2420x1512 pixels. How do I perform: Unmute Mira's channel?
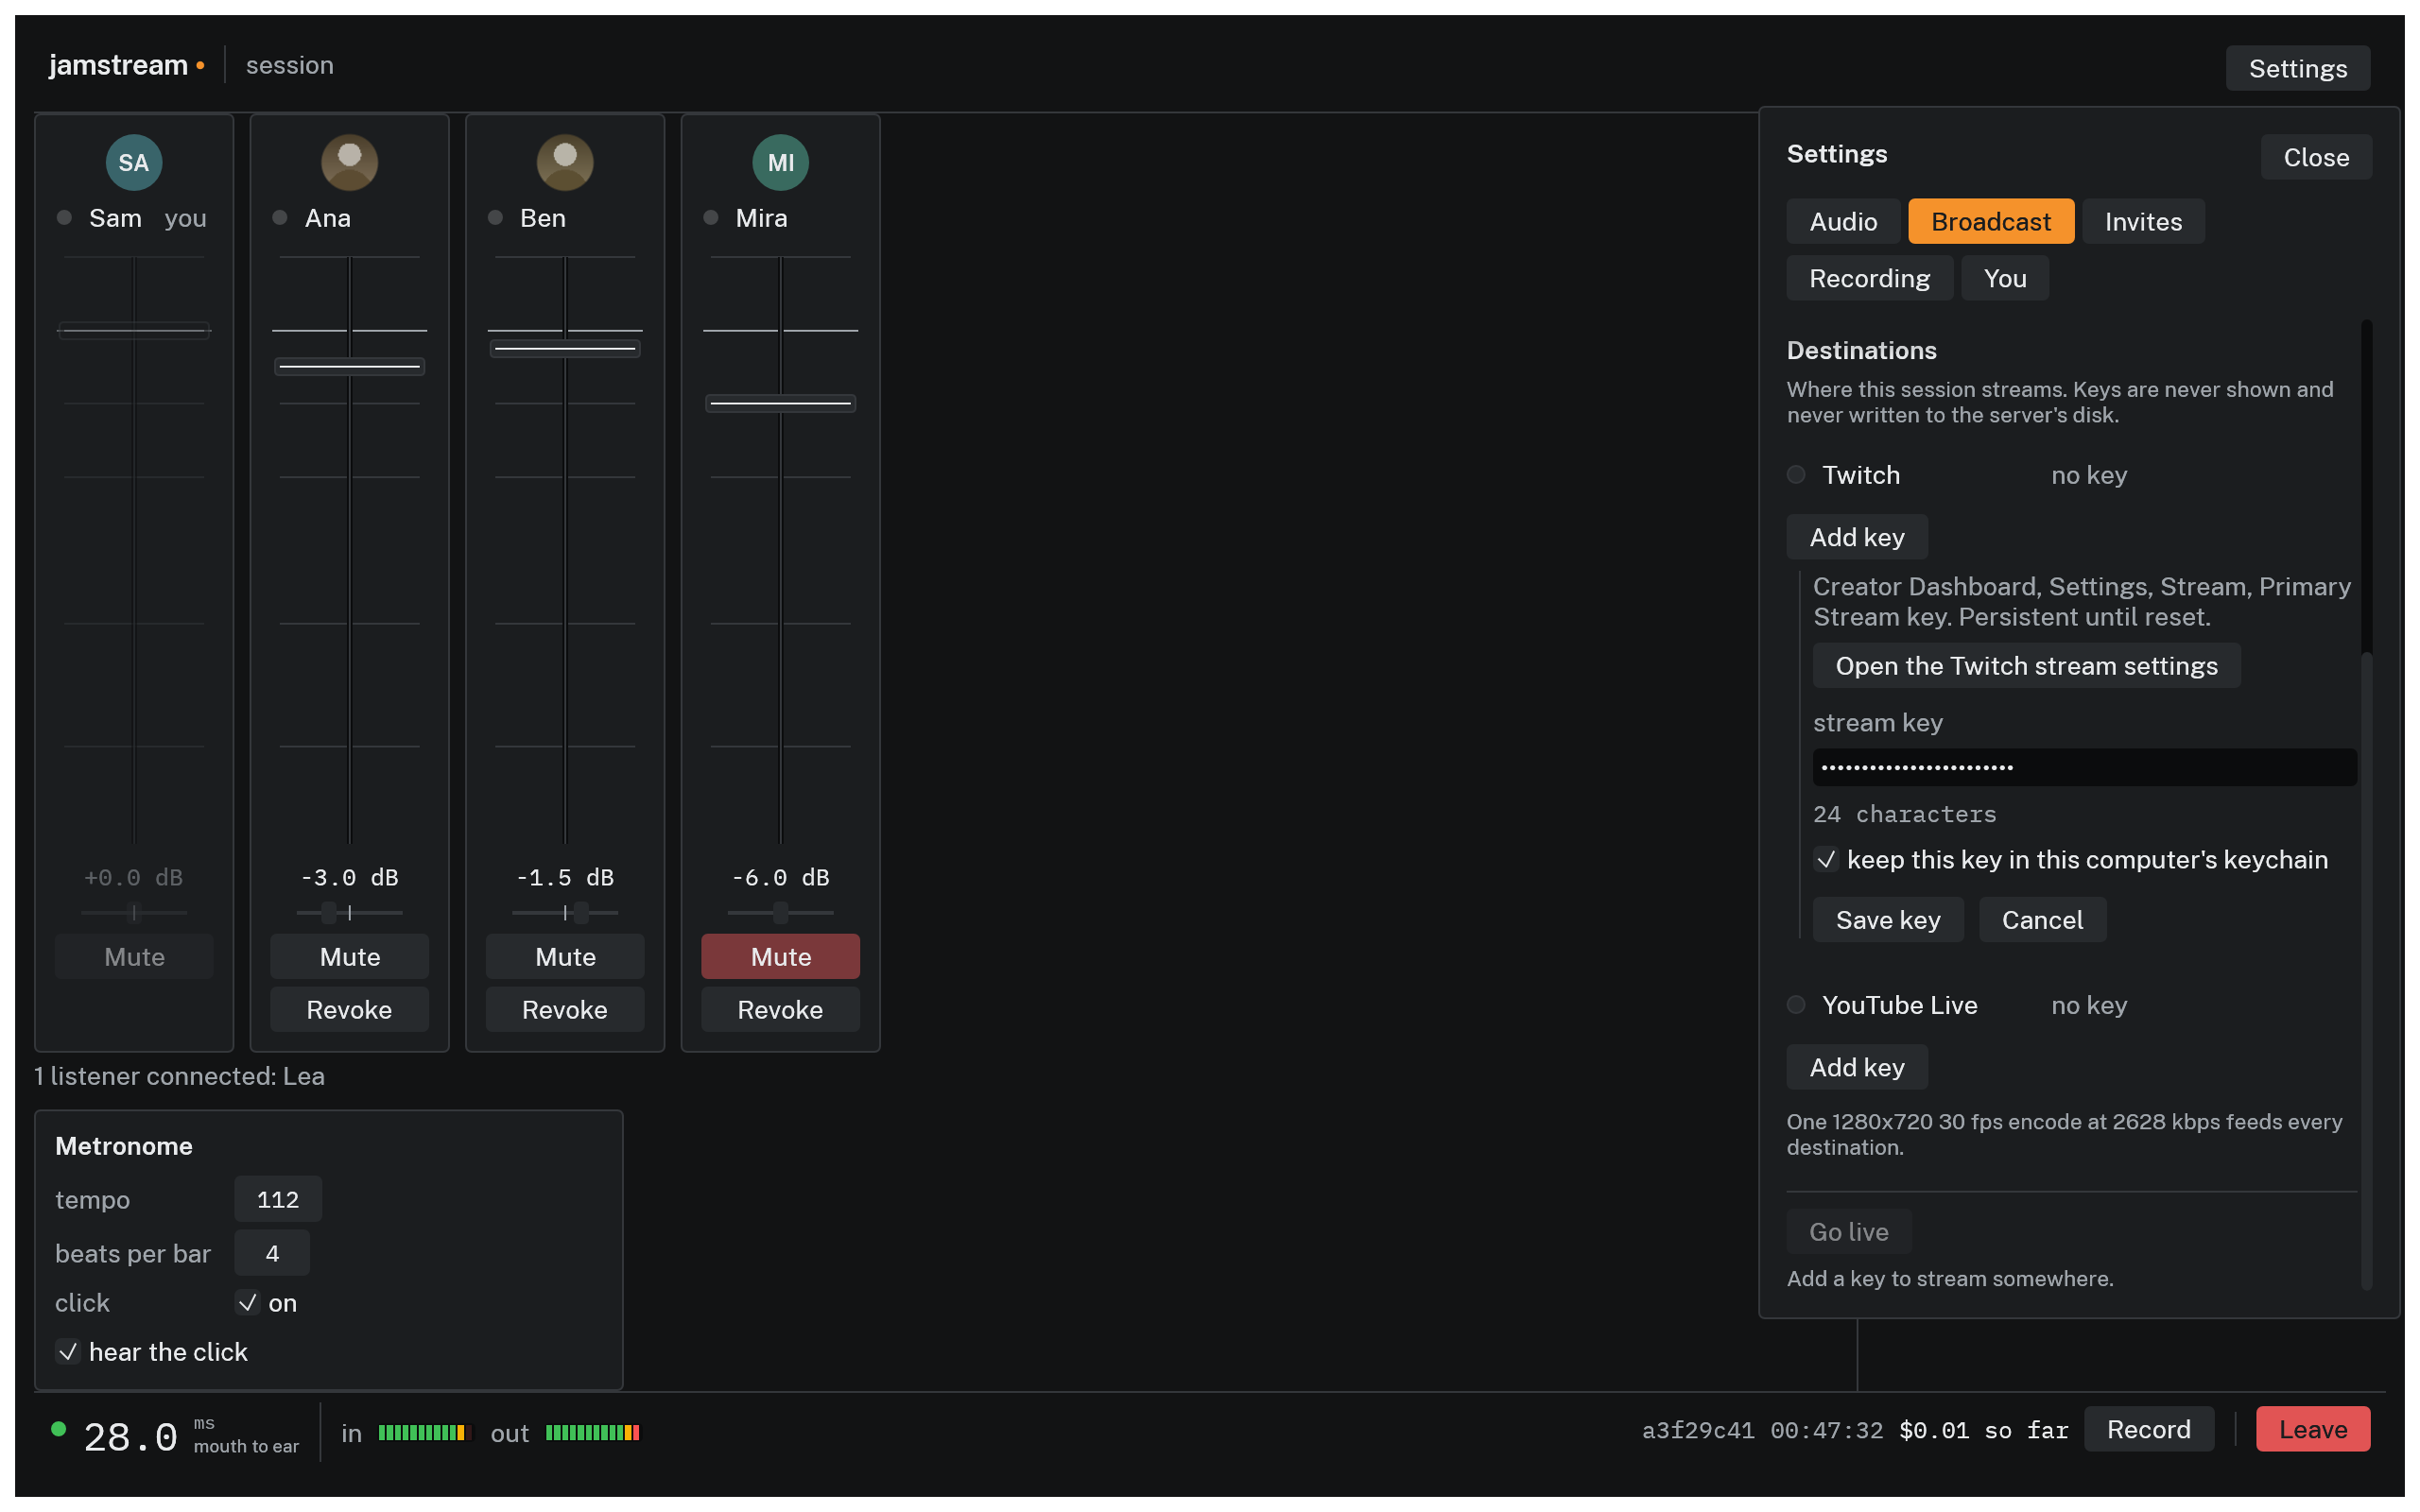click(780, 956)
